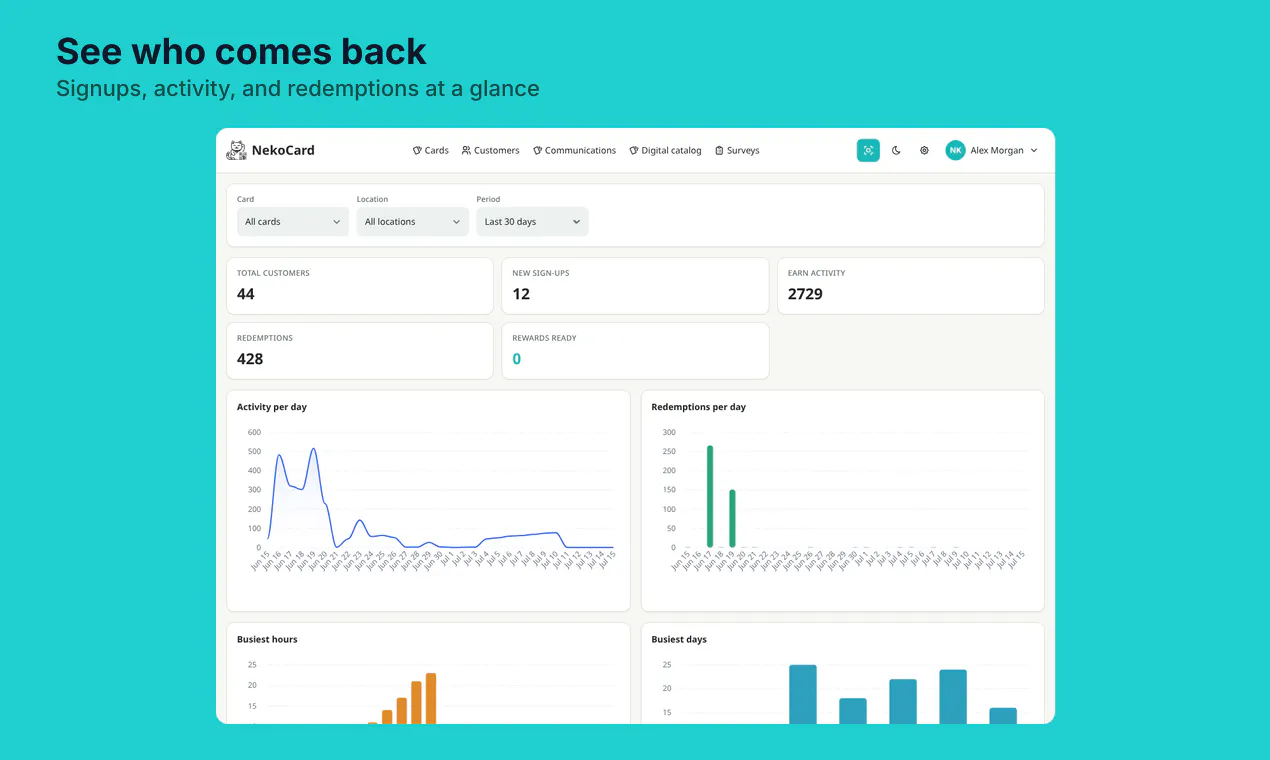Image resolution: width=1270 pixels, height=760 pixels.
Task: Click the account menu chevron
Action: pyautogui.click(x=1034, y=150)
